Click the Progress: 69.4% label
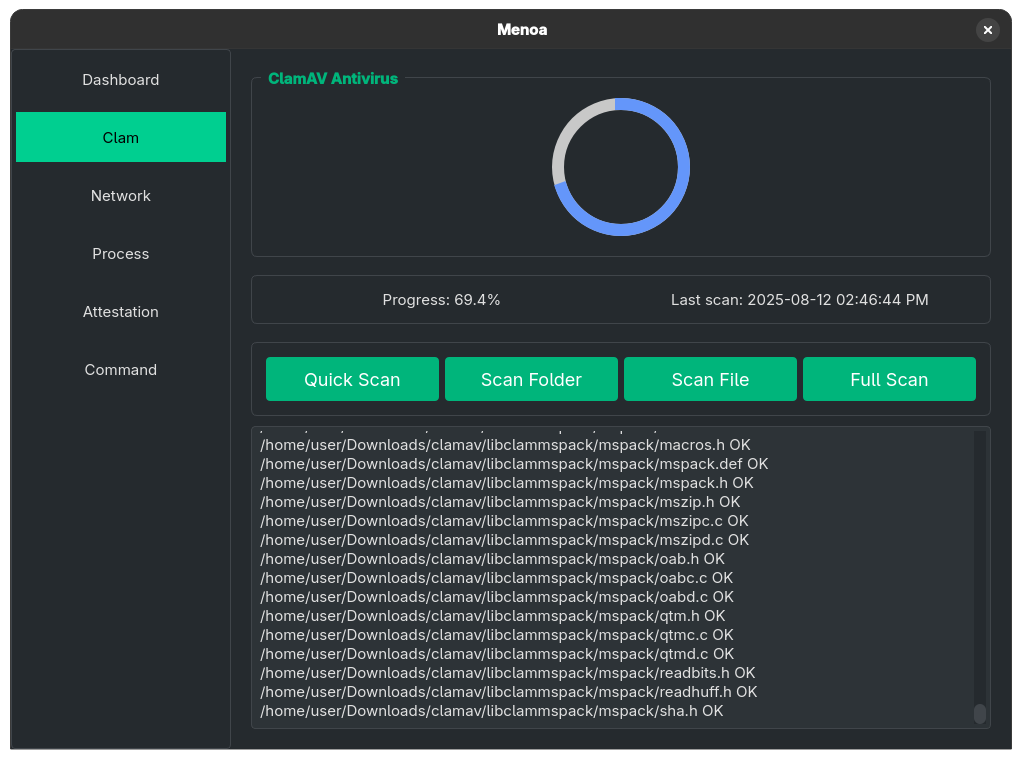The height and width of the screenshot is (760, 1022). coord(441,300)
